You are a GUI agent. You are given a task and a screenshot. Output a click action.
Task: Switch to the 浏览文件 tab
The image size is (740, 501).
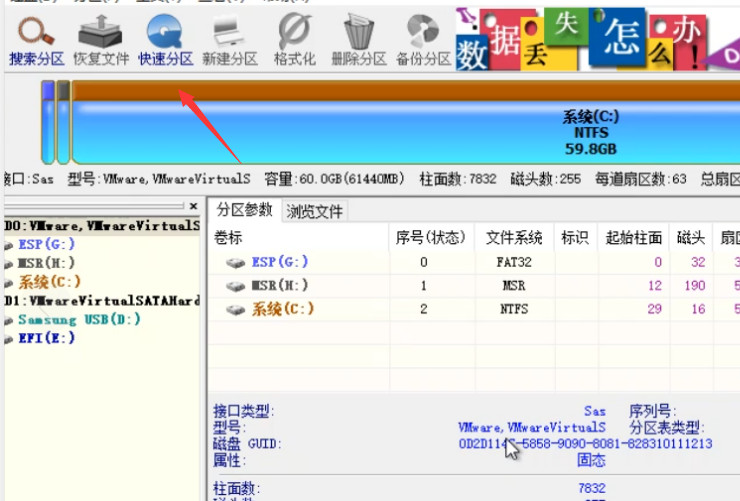314,211
